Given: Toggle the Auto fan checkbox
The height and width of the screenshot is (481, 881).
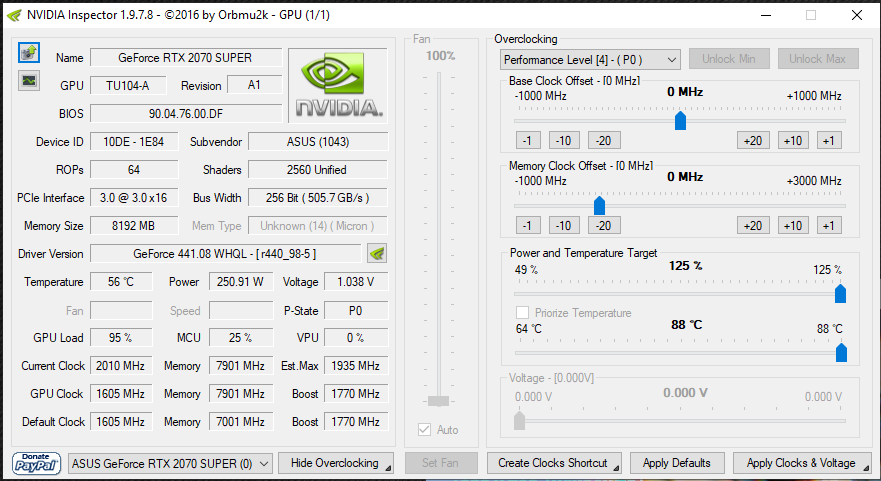Looking at the screenshot, I should tap(424, 430).
